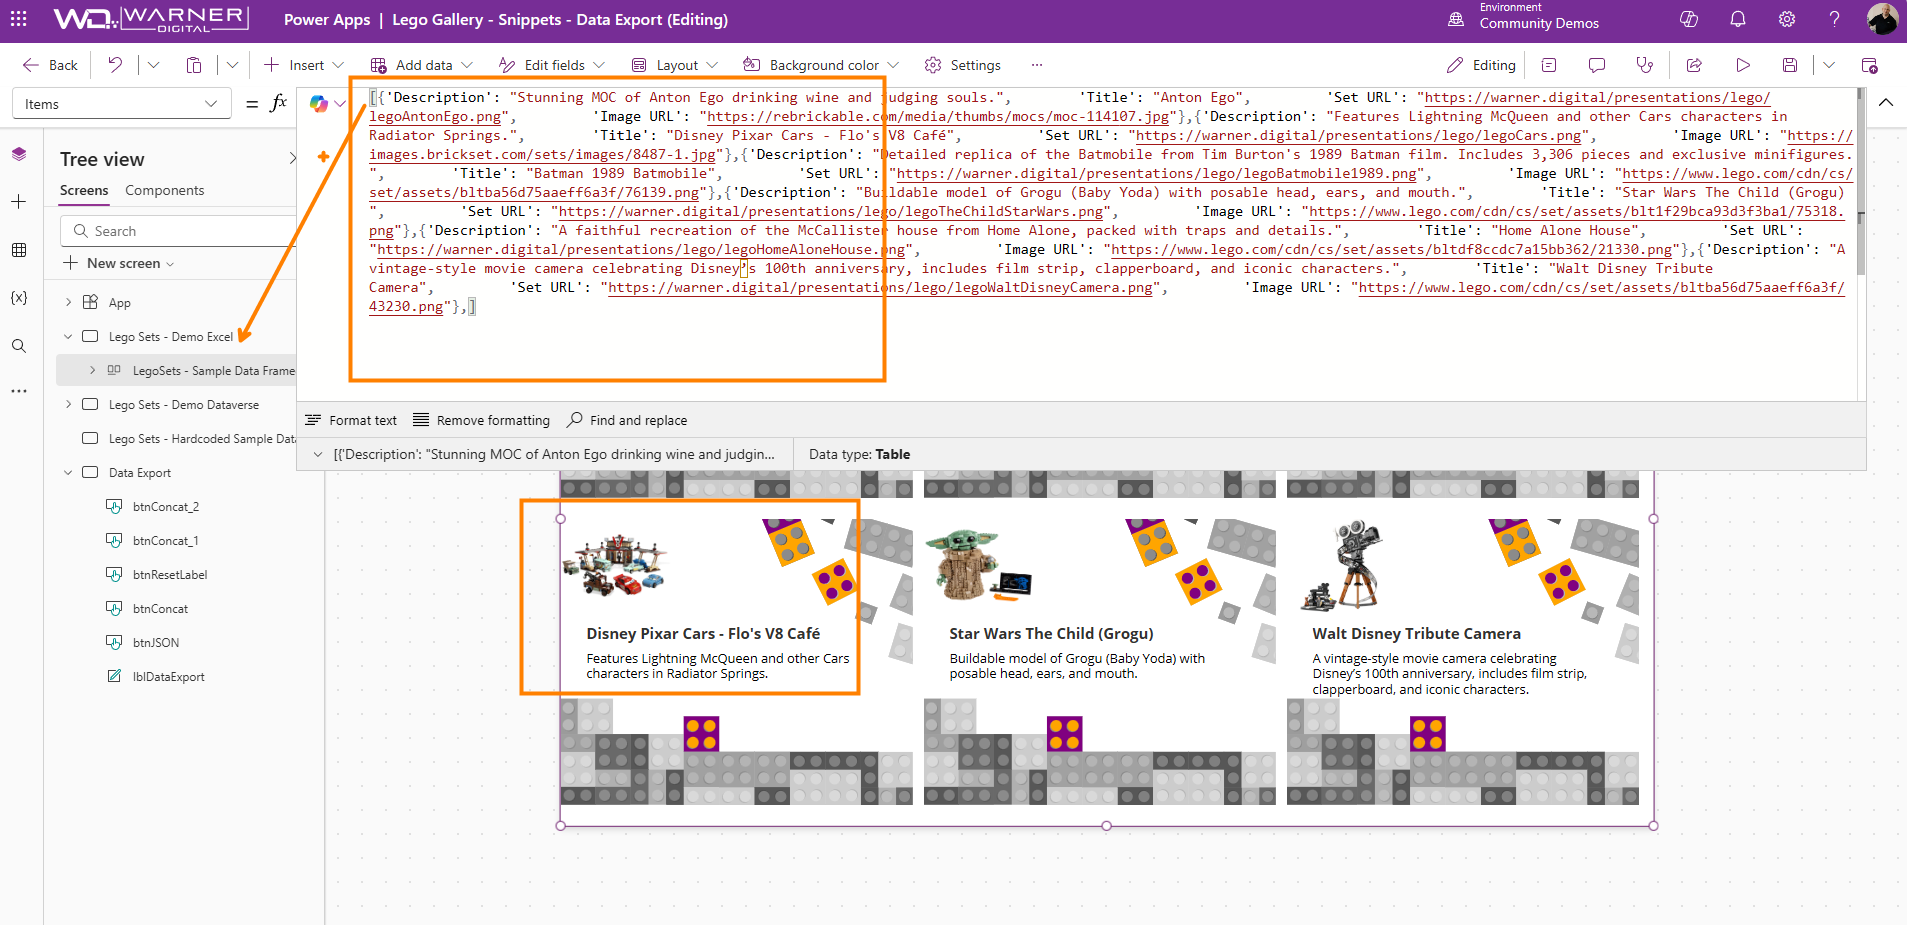This screenshot has width=1907, height=925.
Task: Click the tree view Search field
Action: tap(178, 231)
